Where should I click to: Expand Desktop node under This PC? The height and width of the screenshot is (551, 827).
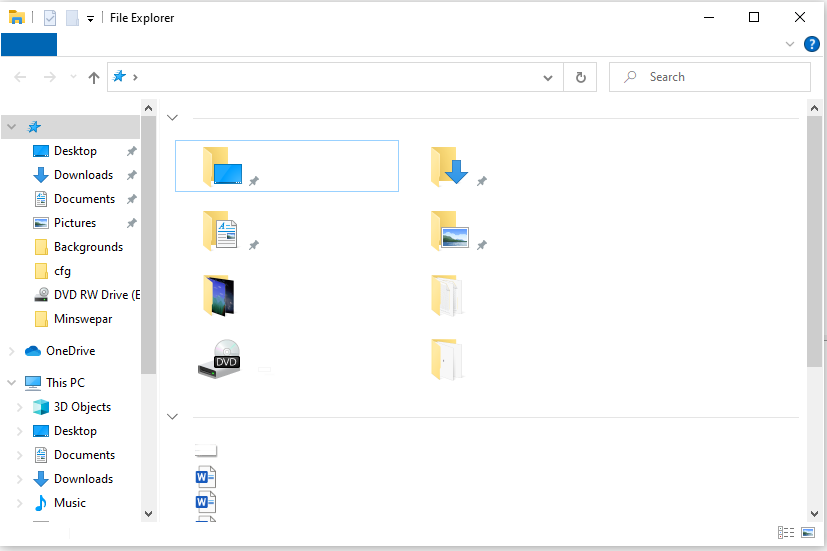point(20,431)
